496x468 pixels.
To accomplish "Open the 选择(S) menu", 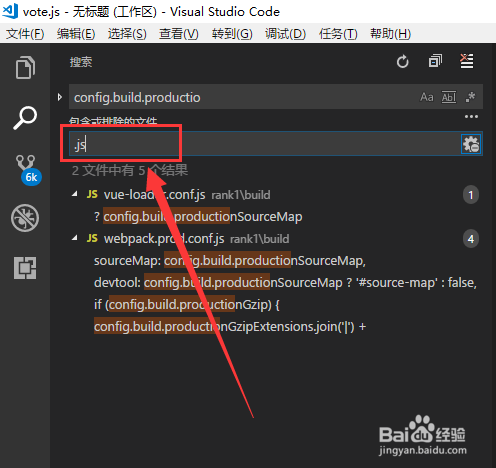I will [x=127, y=34].
